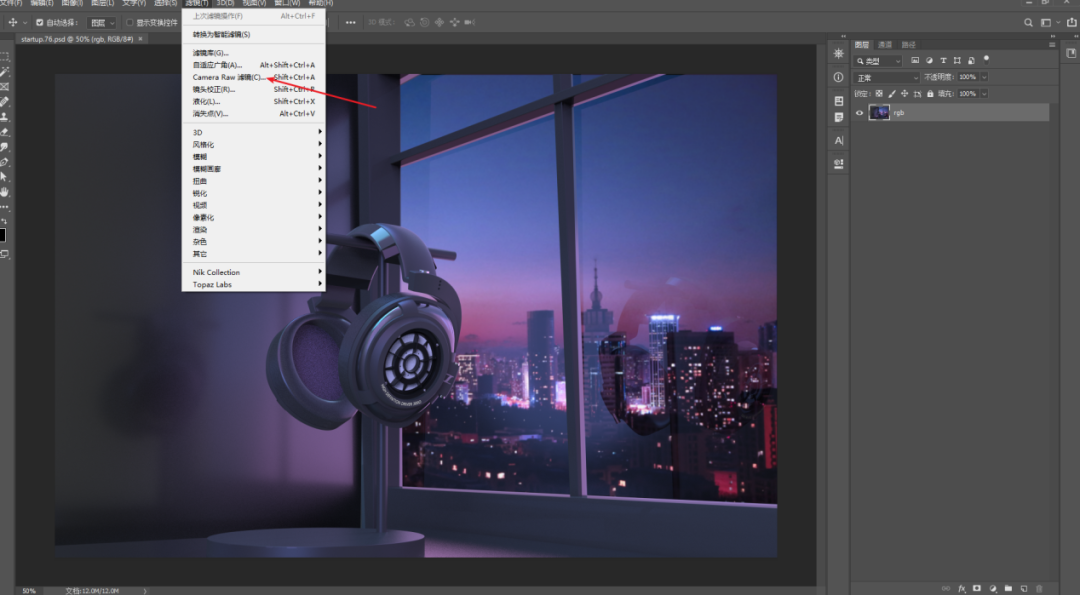Toggle visibility of the rgb layer

(859, 113)
